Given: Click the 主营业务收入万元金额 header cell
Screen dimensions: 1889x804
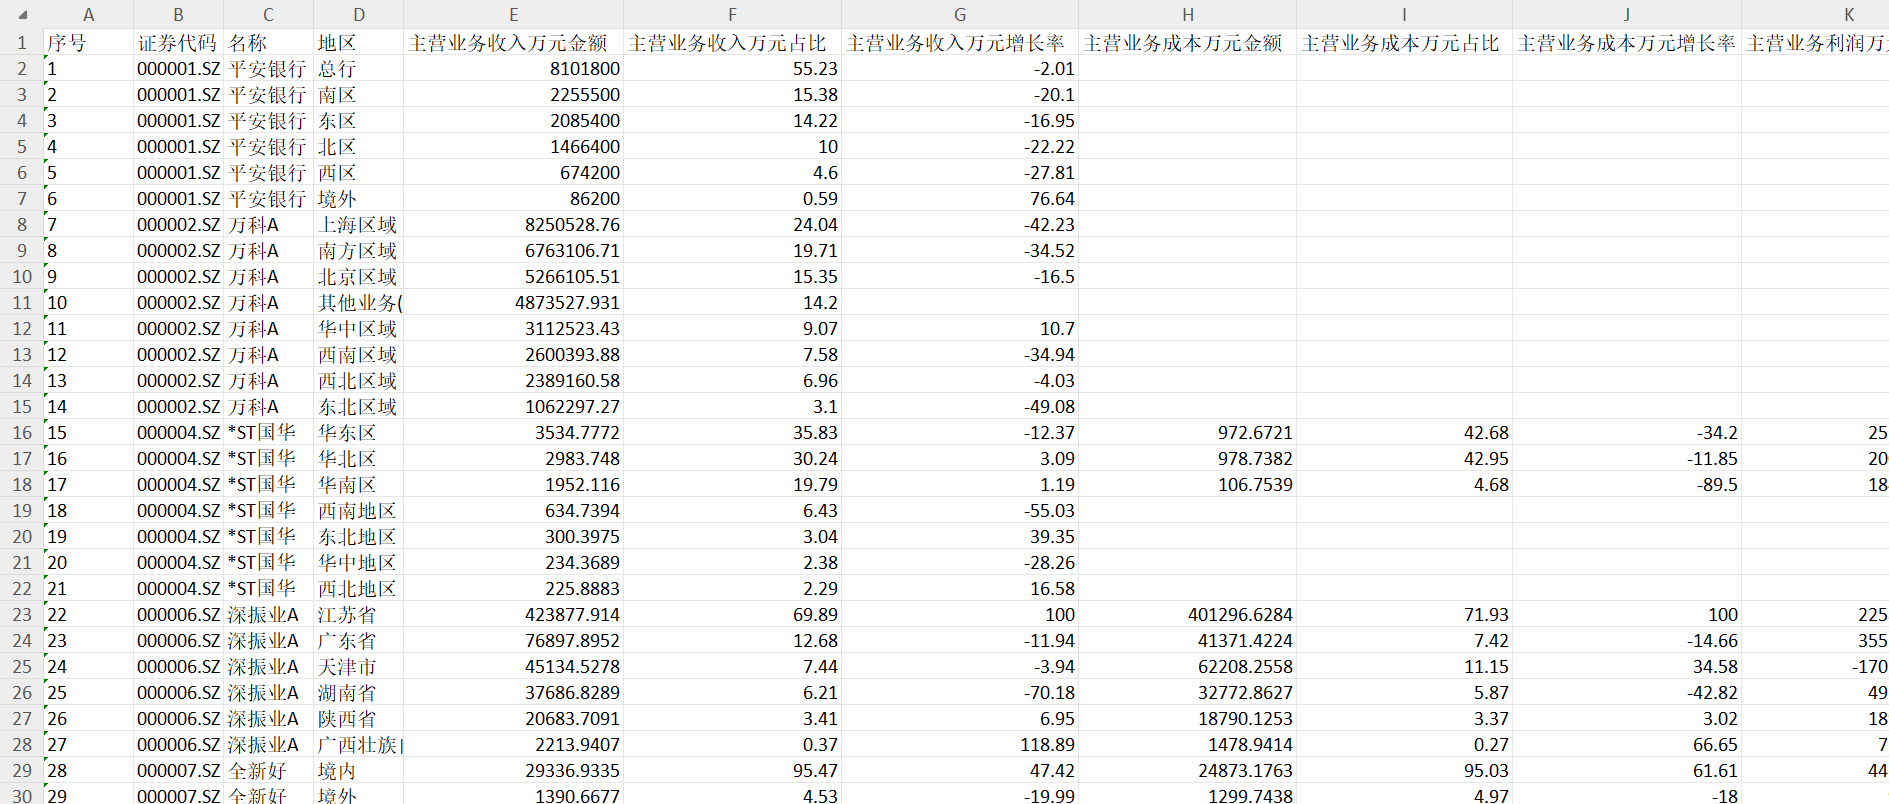Looking at the screenshot, I should coord(514,43).
